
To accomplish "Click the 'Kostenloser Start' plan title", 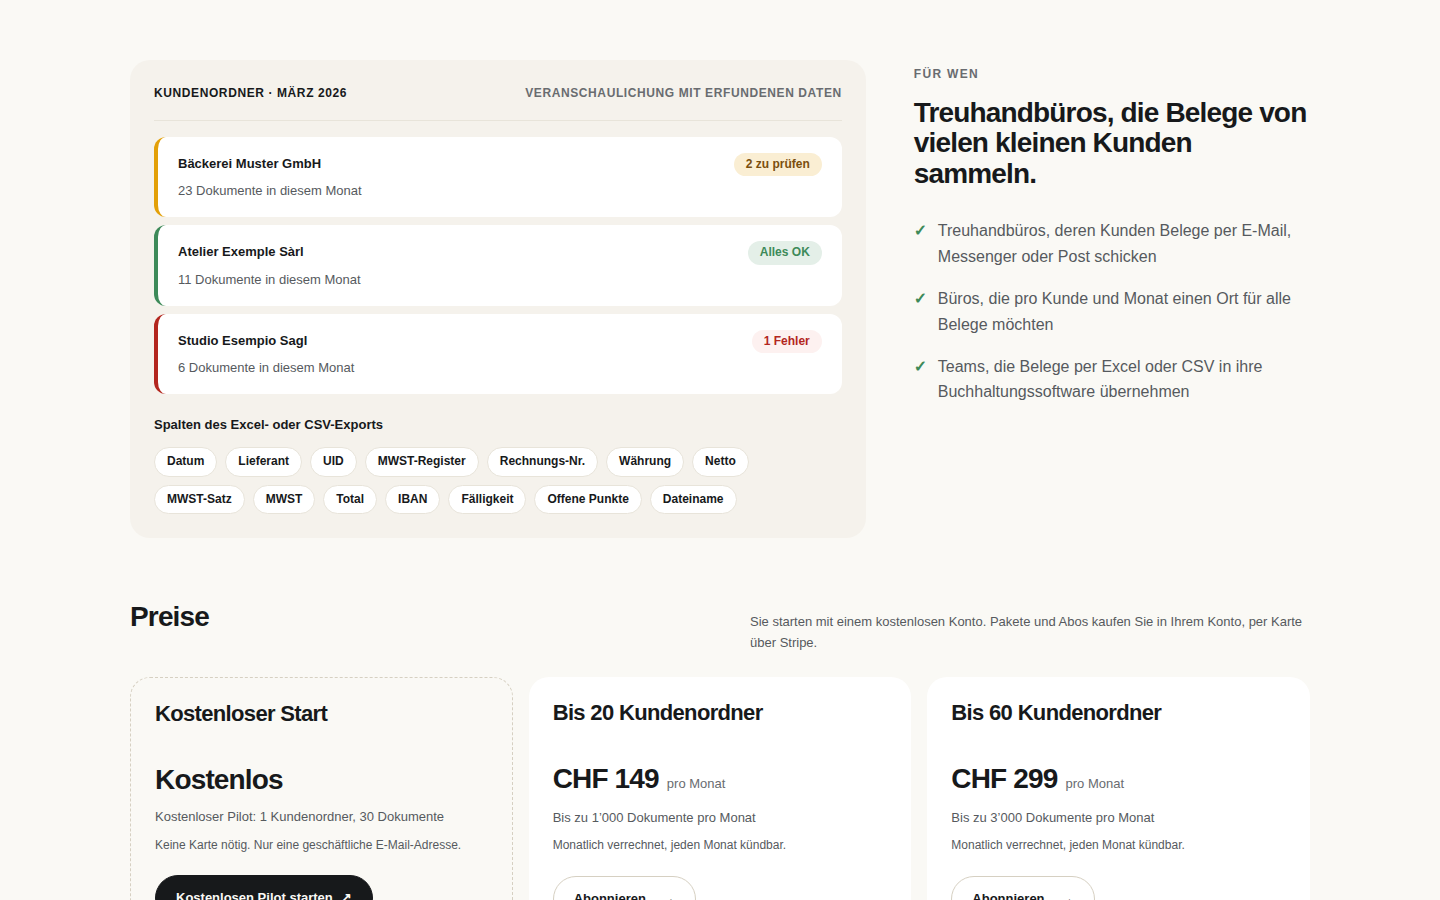I will point(241,714).
